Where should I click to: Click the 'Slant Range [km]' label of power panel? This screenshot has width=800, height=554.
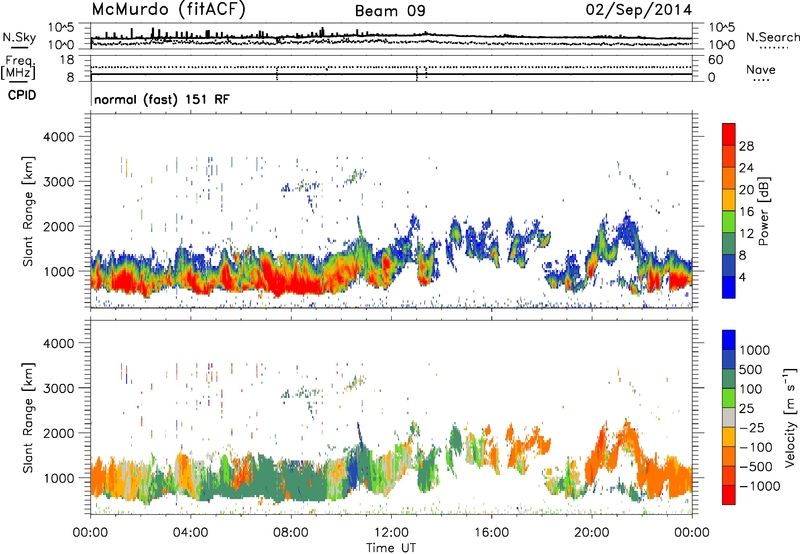[x=28, y=211]
